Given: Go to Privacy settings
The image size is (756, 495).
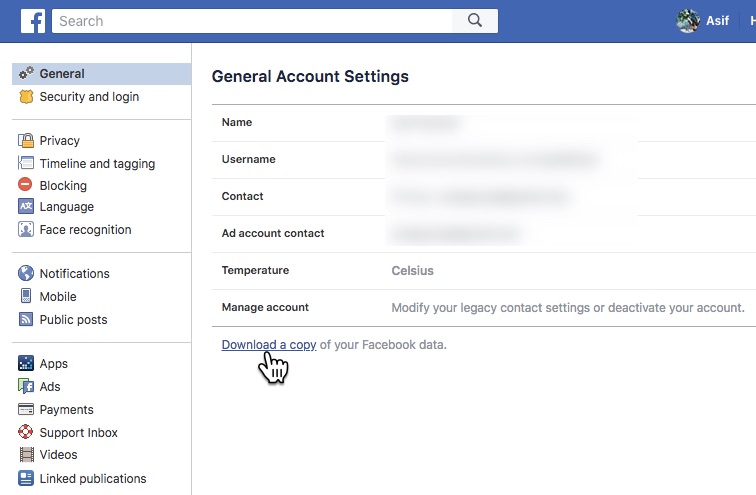Looking at the screenshot, I should pos(60,141).
